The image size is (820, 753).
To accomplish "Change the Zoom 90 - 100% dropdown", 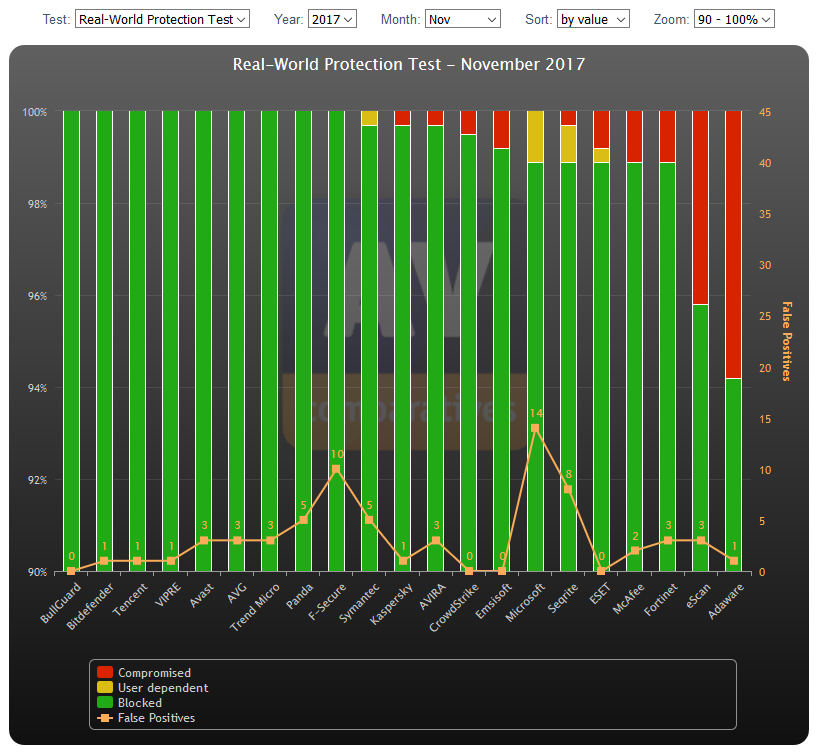I will (733, 19).
